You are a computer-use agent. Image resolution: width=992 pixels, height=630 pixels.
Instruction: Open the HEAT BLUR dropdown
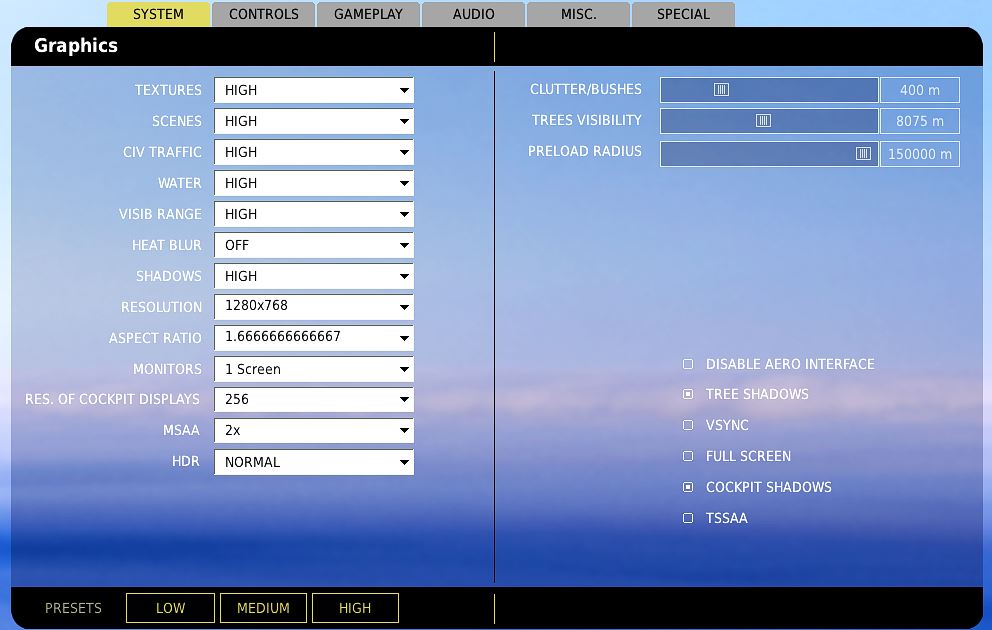[314, 245]
